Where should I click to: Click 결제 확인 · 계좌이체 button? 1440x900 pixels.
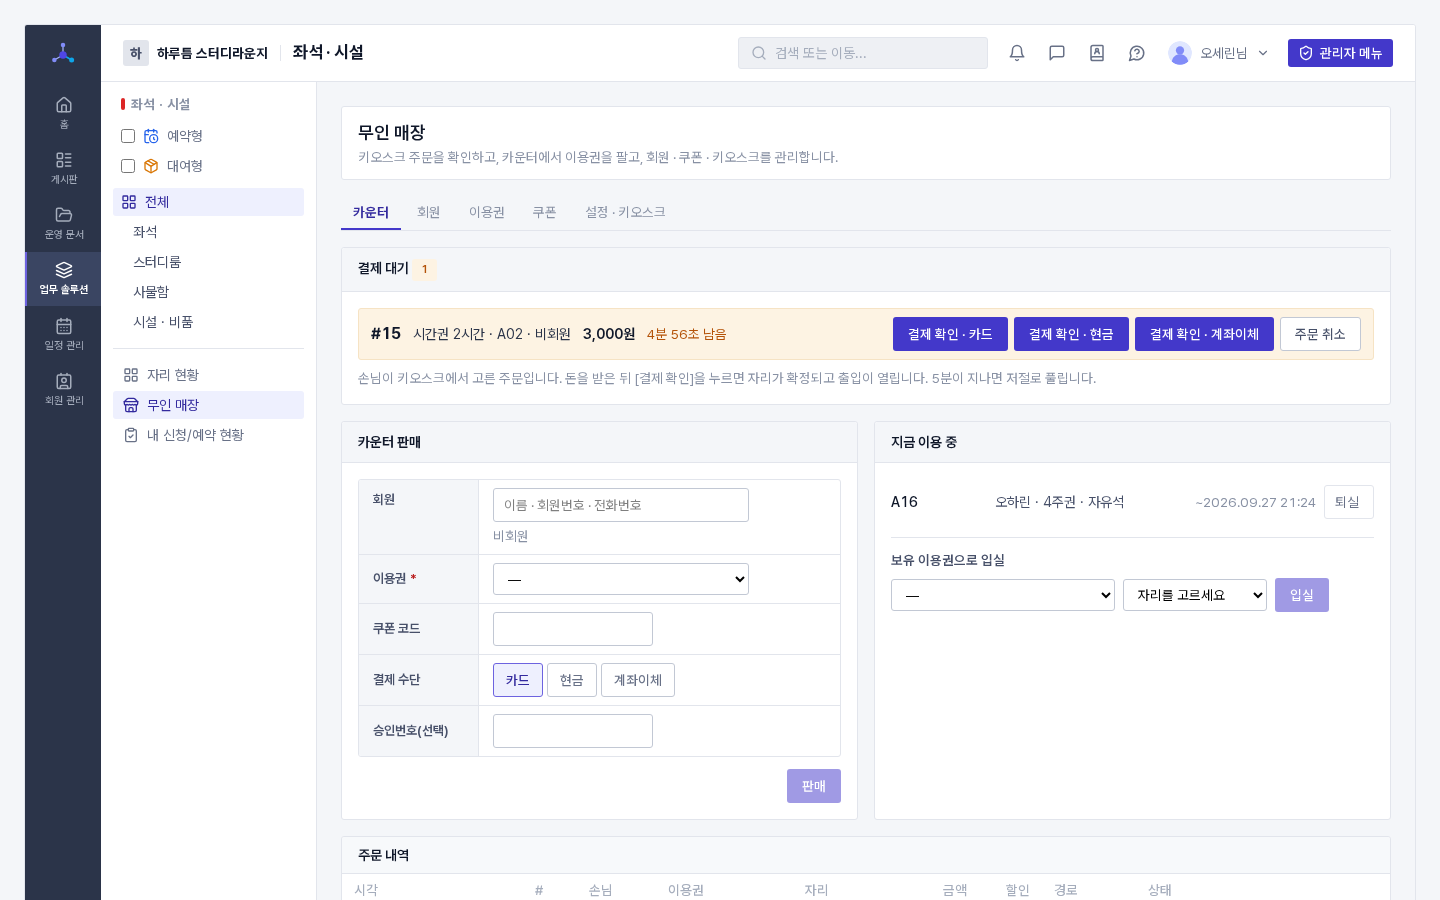point(1204,334)
